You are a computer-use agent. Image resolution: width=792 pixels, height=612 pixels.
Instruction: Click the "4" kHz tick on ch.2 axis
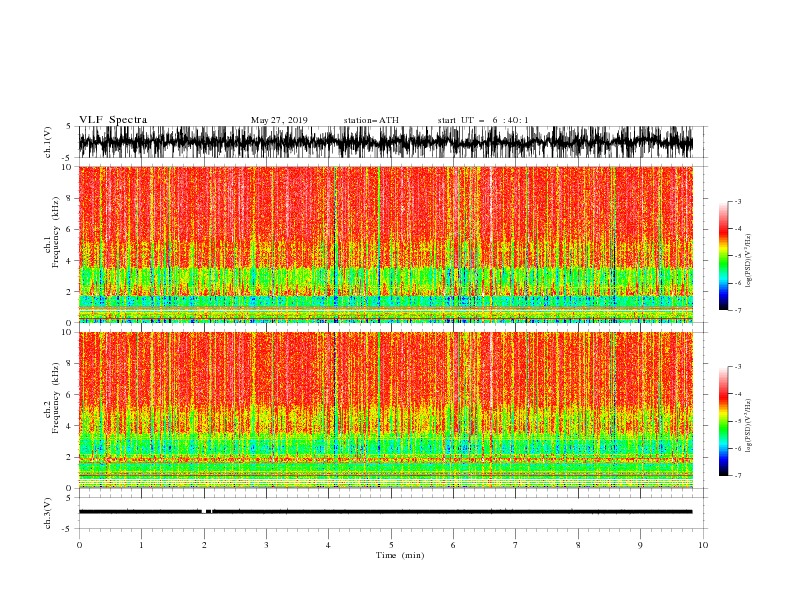(x=70, y=426)
